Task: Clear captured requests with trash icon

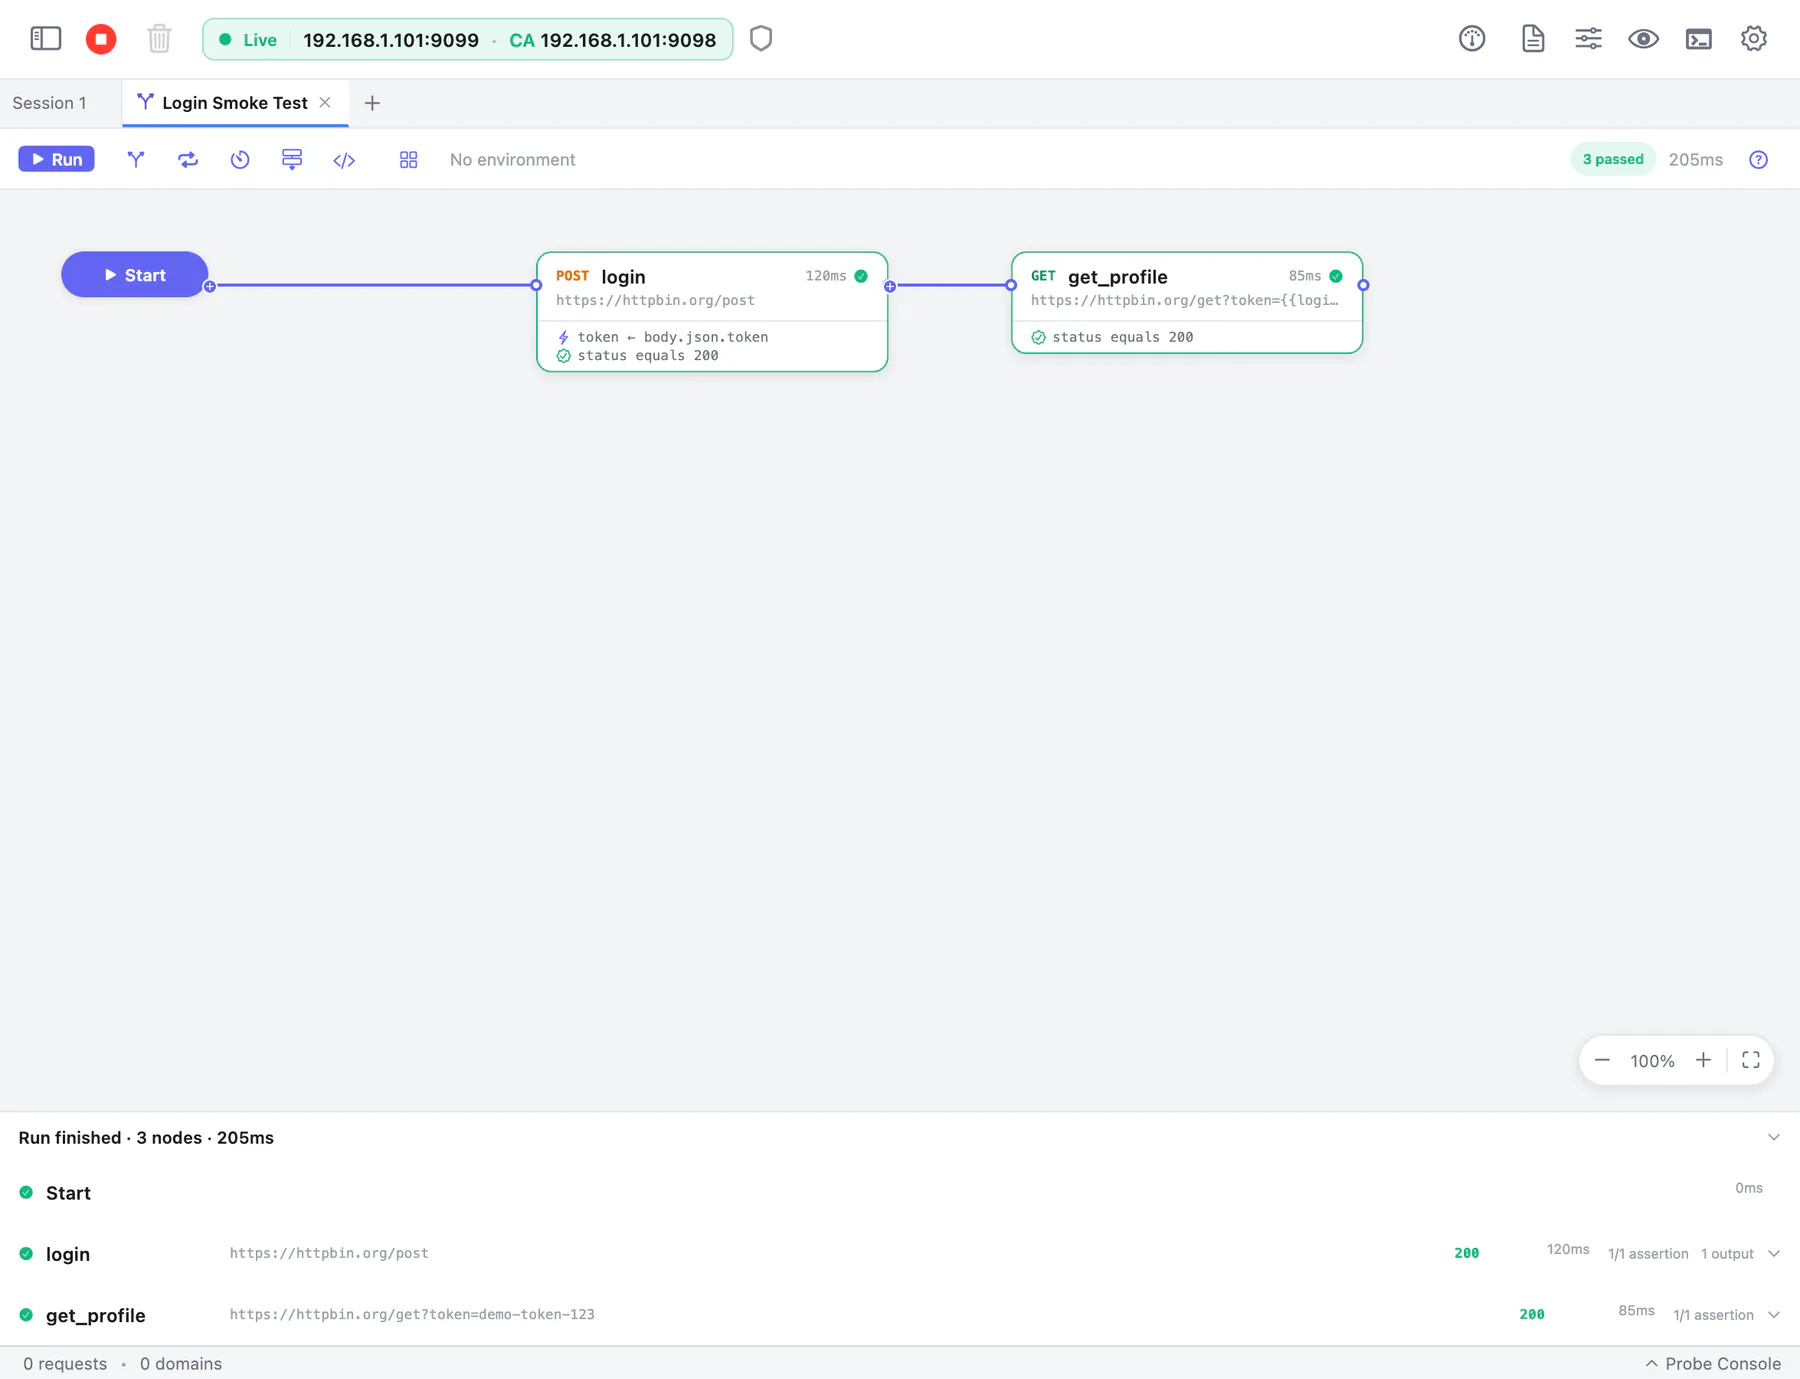Action: (159, 39)
